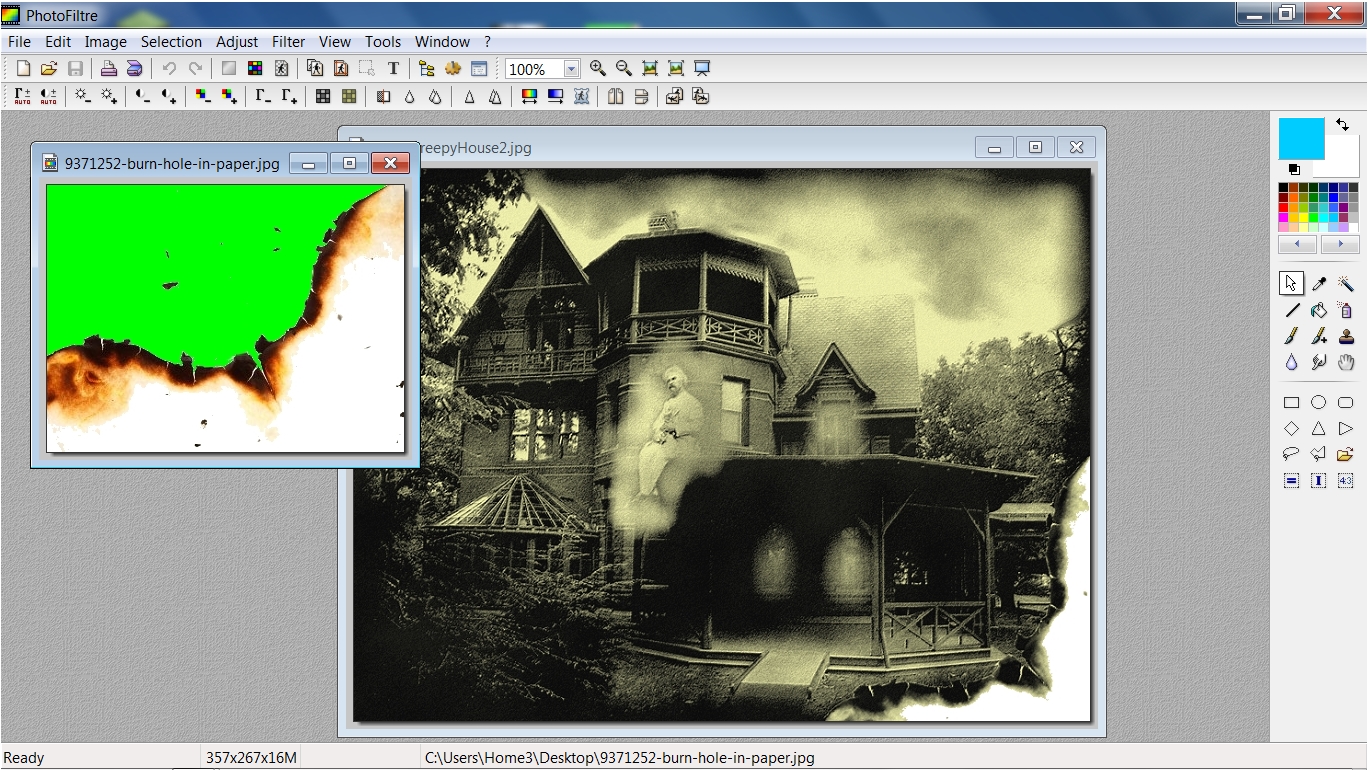The image size is (1368, 770).
Task: Apply Auto levels
Action: [22, 96]
